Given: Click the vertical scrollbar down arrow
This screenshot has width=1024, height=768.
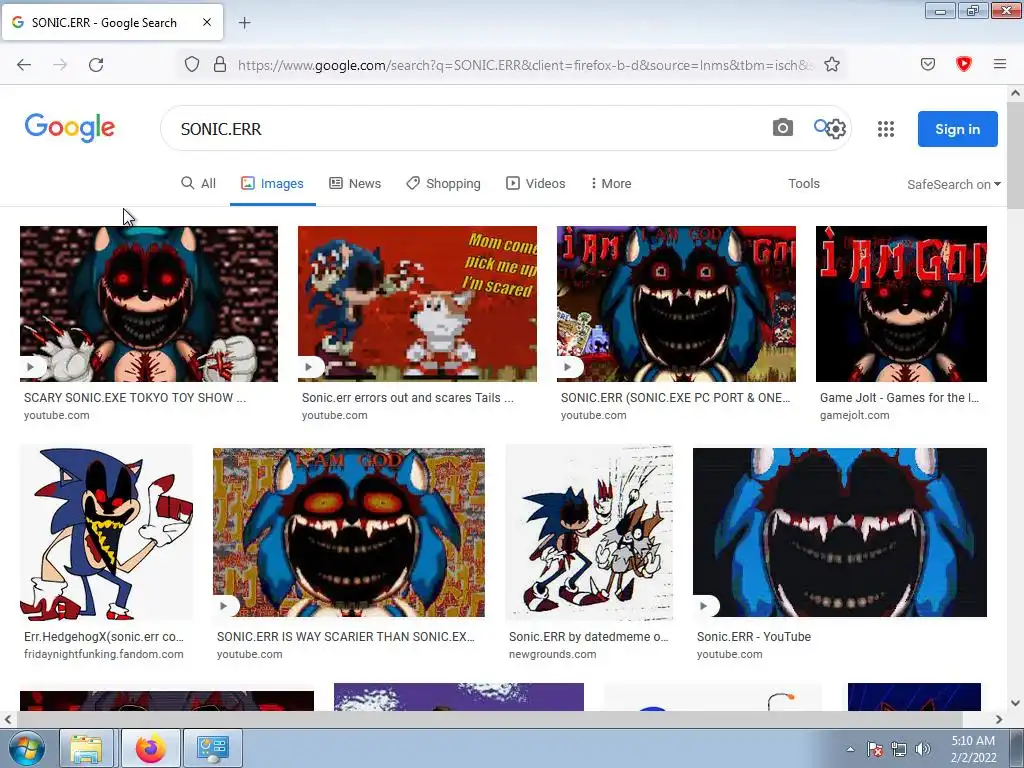Looking at the screenshot, I should 1015,703.
